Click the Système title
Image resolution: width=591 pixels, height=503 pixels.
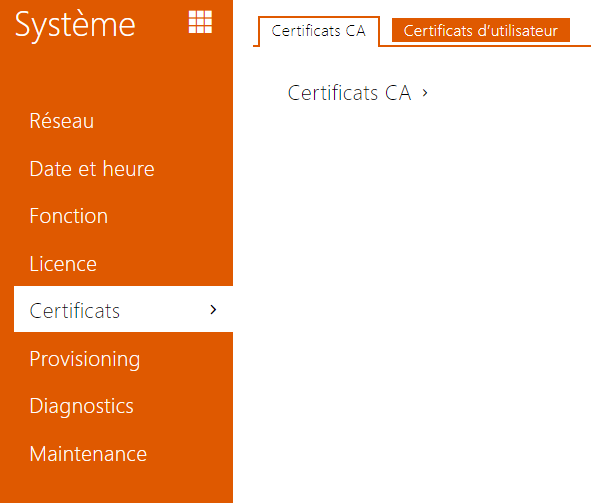[x=75, y=24]
